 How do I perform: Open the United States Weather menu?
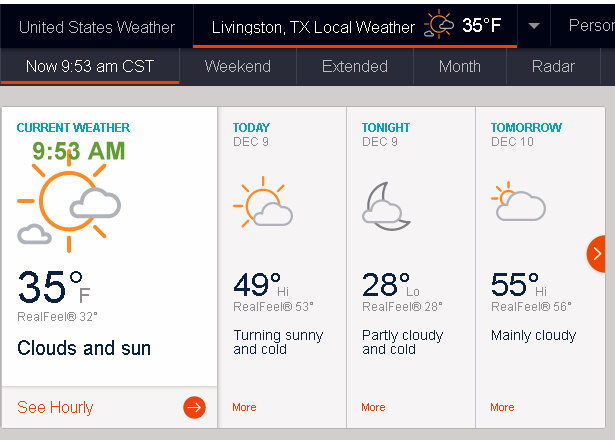[x=97, y=27]
